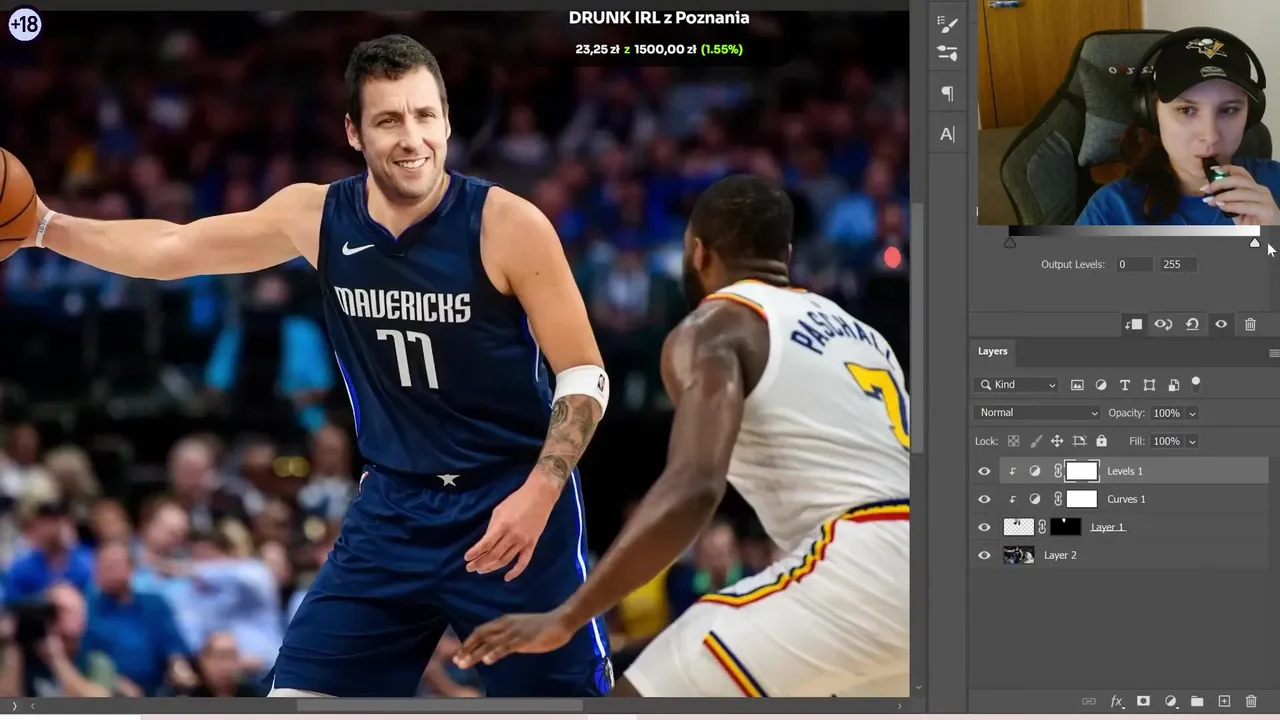
Task: Add a layer mask
Action: click(x=1143, y=702)
